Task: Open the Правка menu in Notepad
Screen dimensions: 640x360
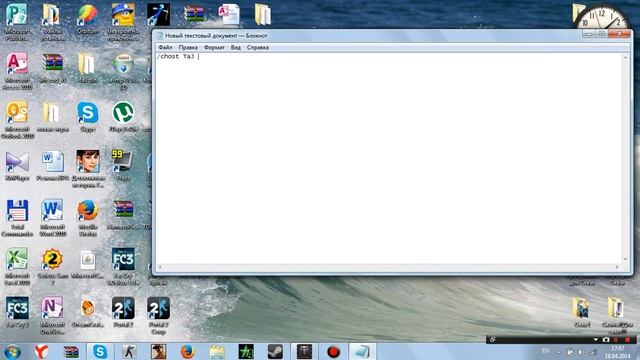Action: click(x=188, y=47)
